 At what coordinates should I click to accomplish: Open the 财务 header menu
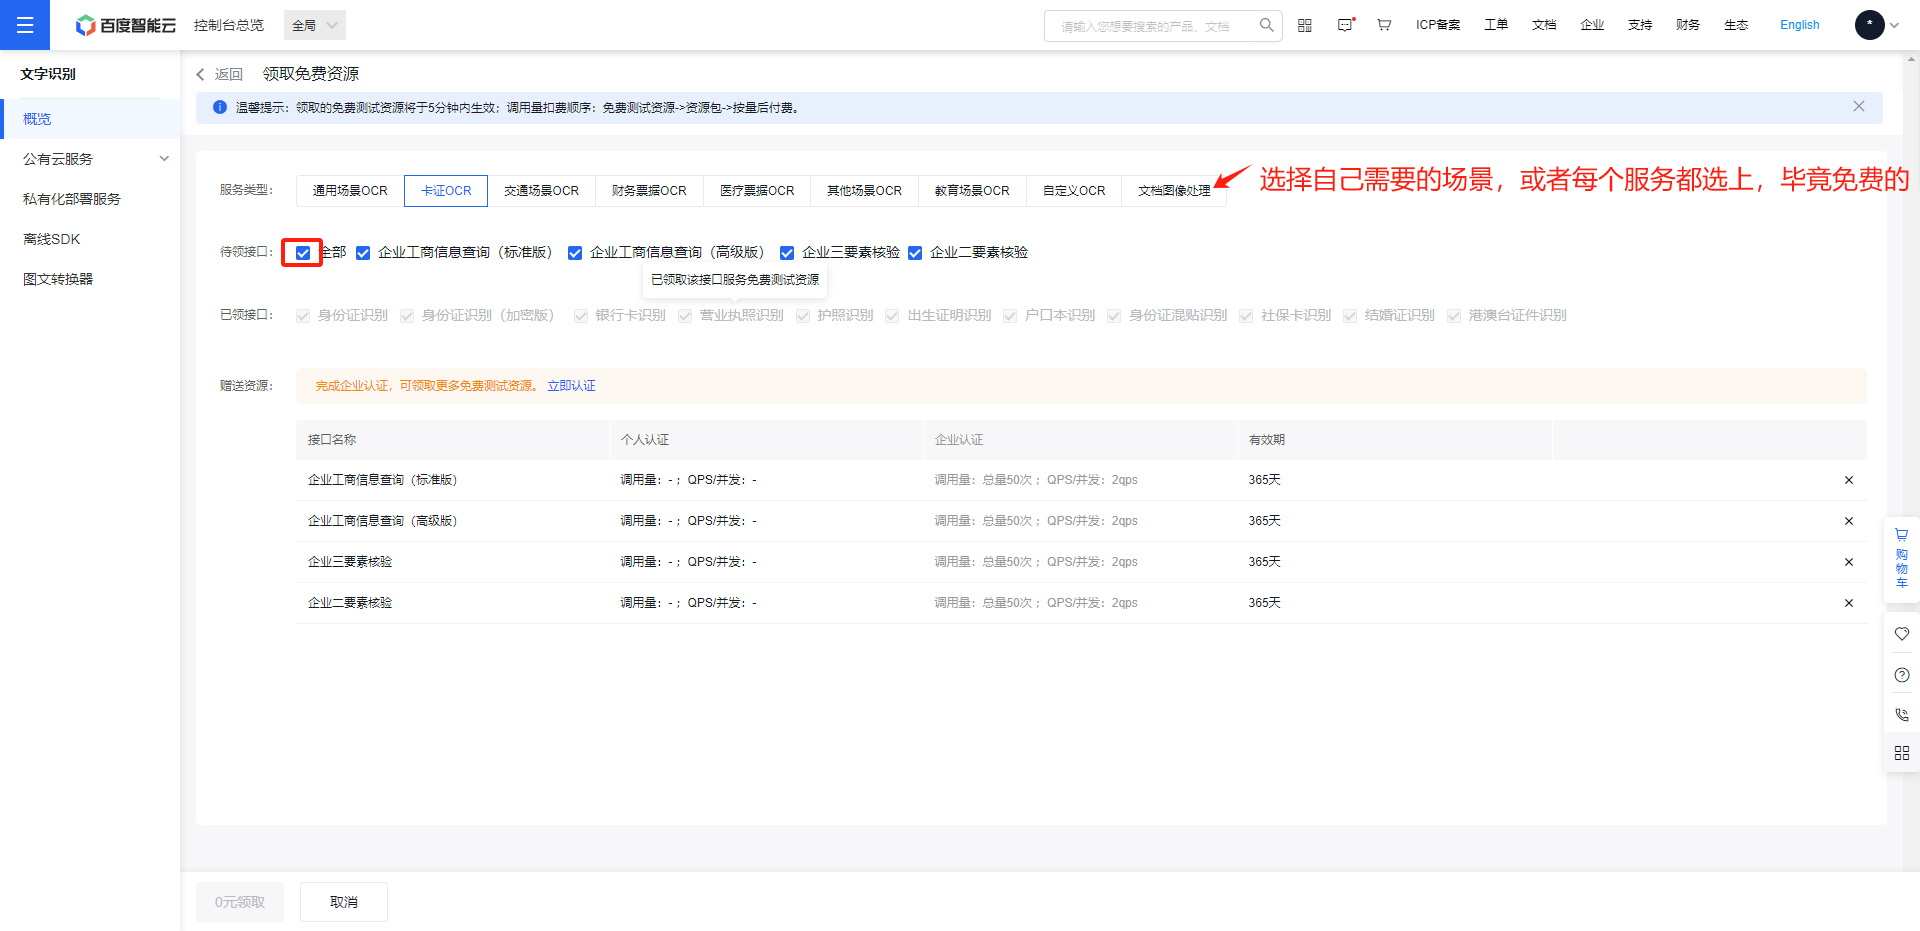[1688, 25]
